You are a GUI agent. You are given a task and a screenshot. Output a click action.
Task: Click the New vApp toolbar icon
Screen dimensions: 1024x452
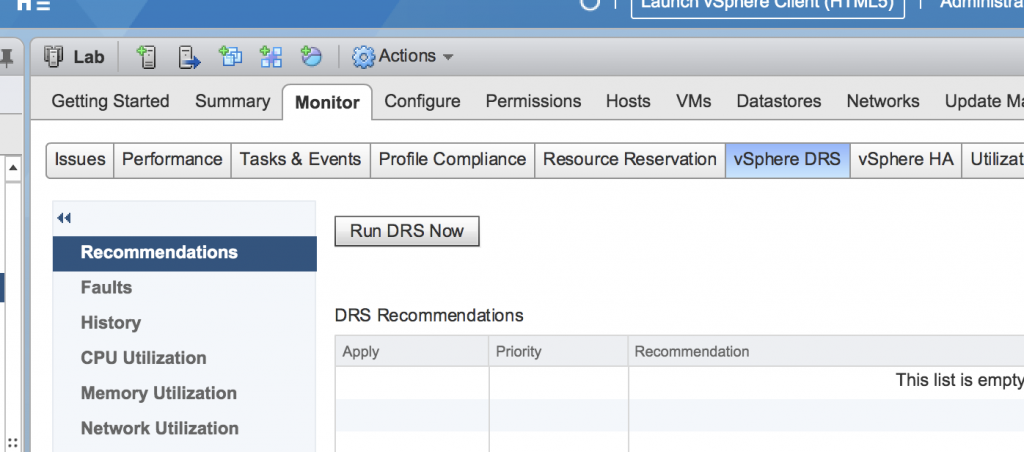[270, 57]
